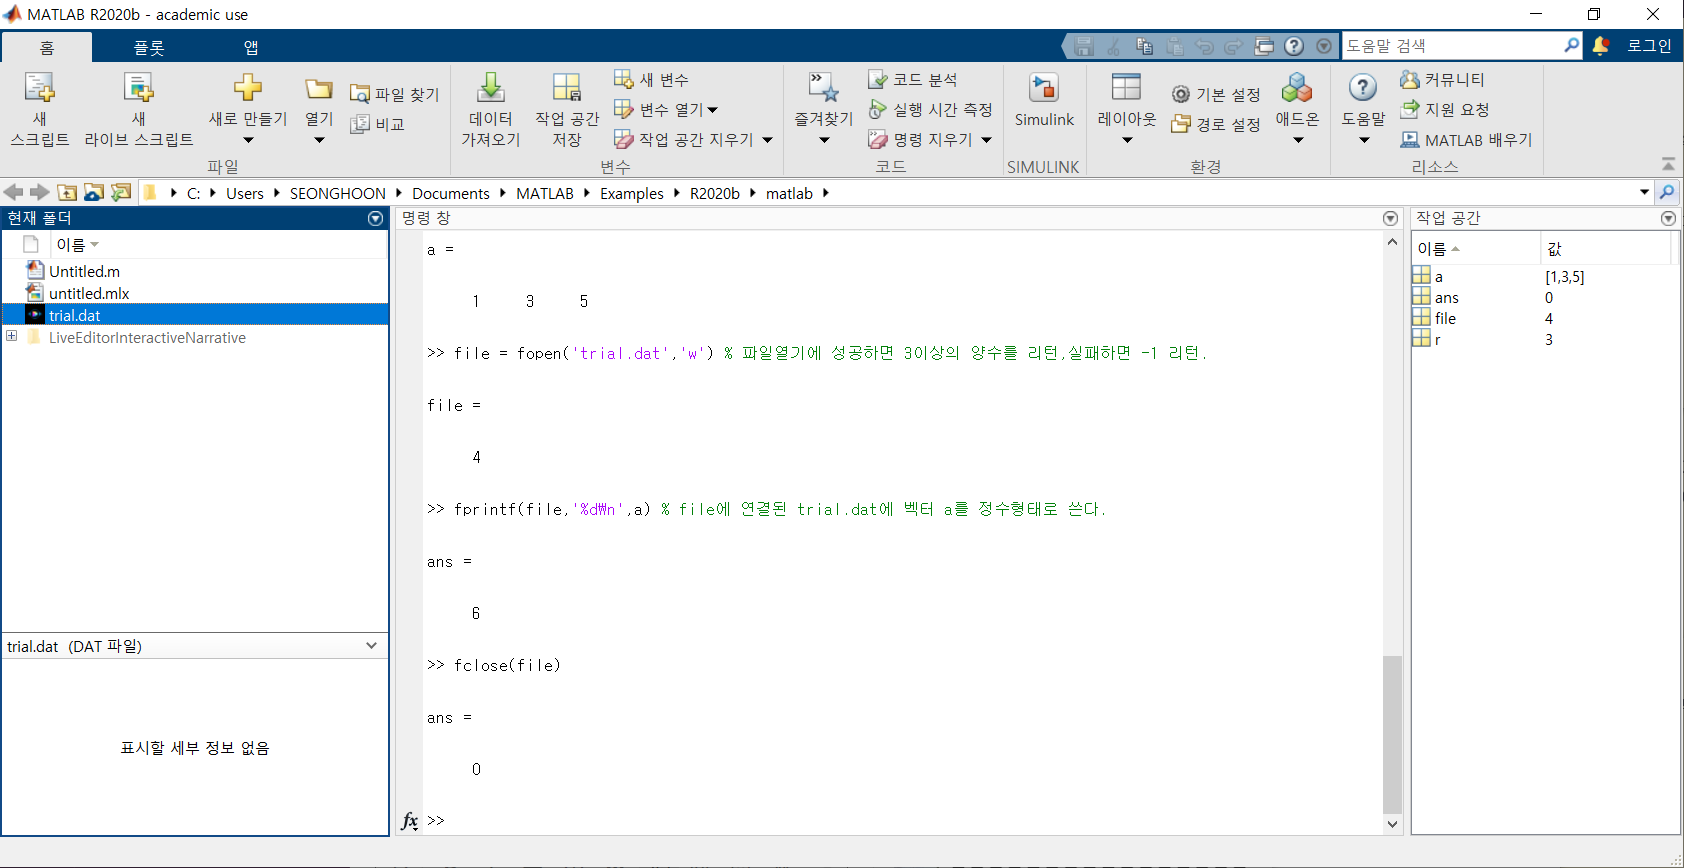
Task: Open 레이아웃 layout menu icon
Action: [x=1127, y=87]
